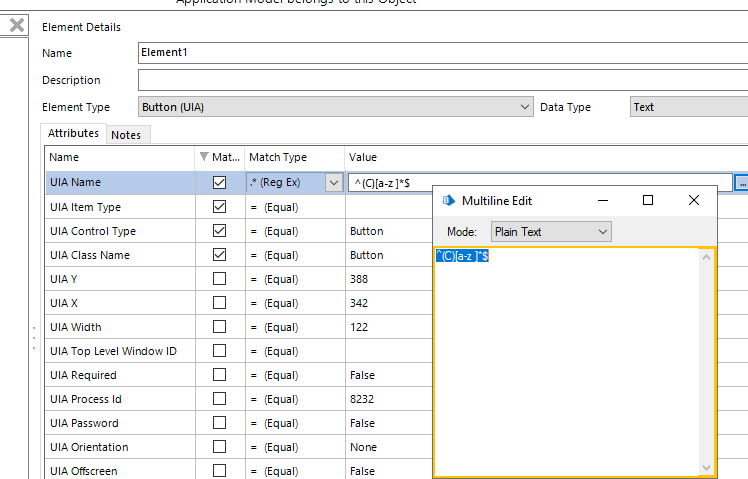Image resolution: width=748 pixels, height=479 pixels.
Task: Open the Element Type dropdown
Action: tap(526, 107)
